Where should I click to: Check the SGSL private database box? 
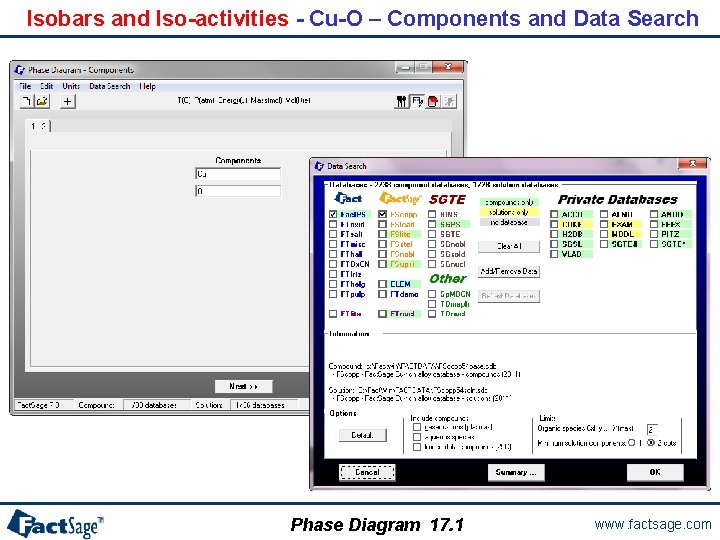[554, 244]
